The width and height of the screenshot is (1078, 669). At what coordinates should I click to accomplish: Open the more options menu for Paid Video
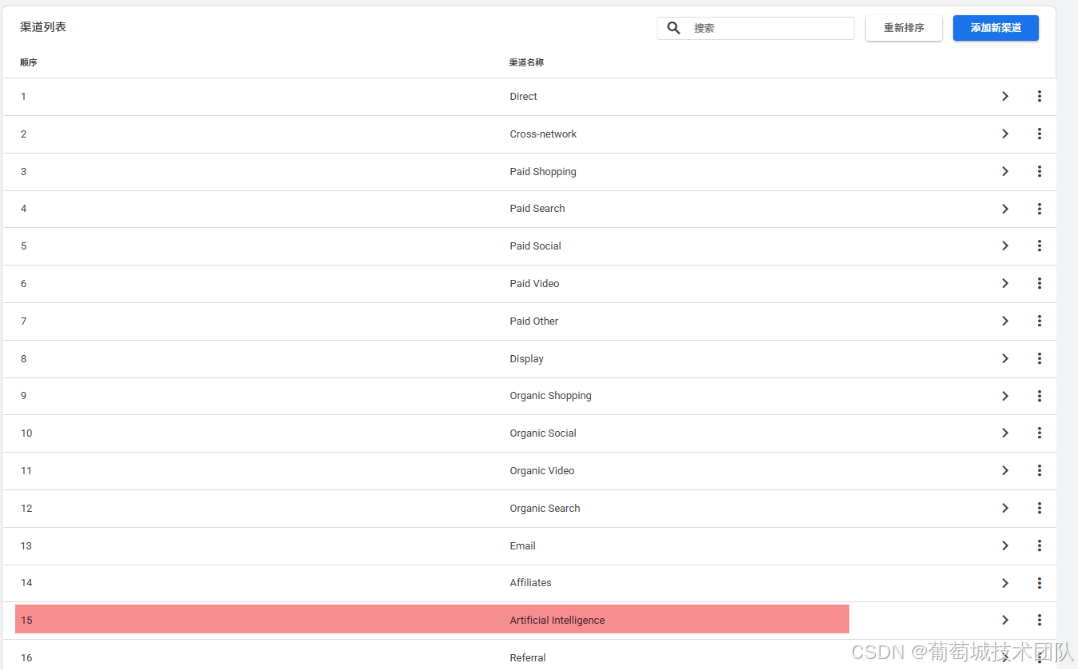(1039, 283)
